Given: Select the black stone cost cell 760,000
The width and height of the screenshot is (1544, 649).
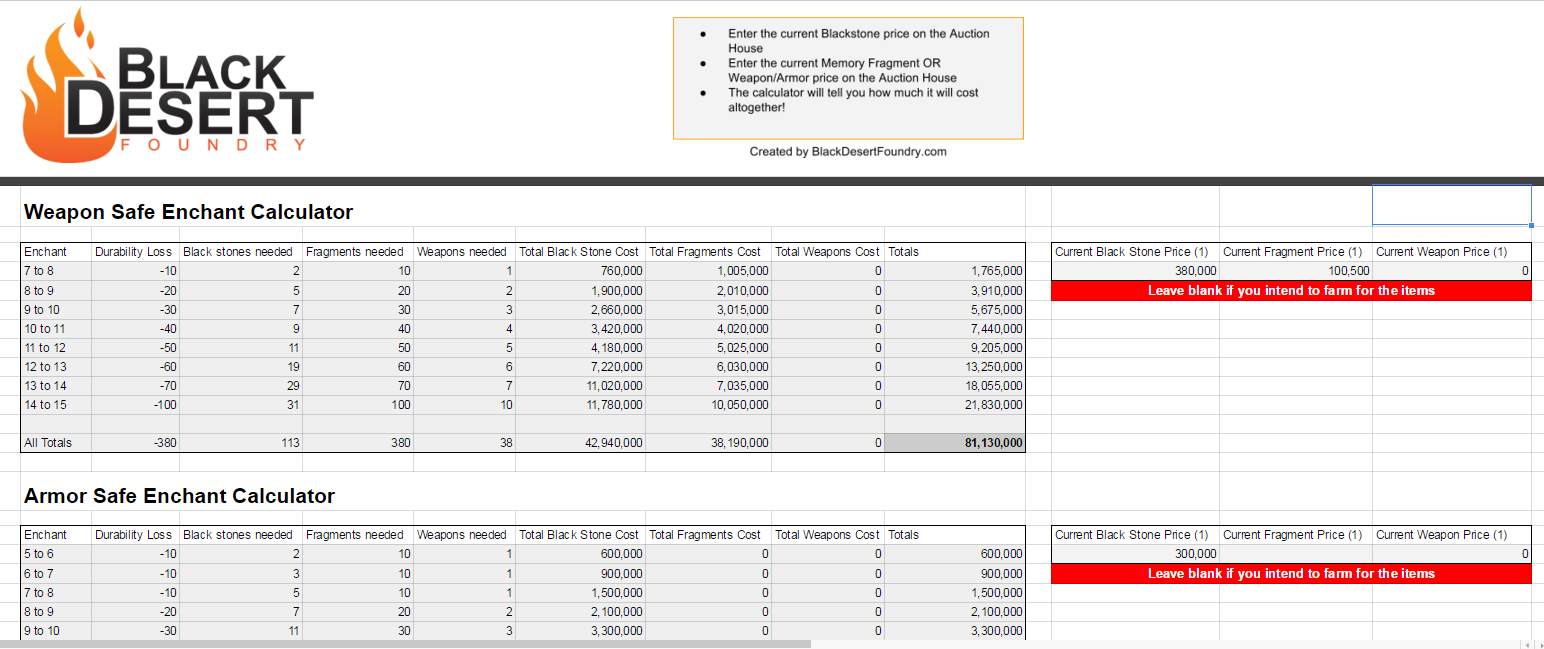Looking at the screenshot, I should tap(581, 271).
